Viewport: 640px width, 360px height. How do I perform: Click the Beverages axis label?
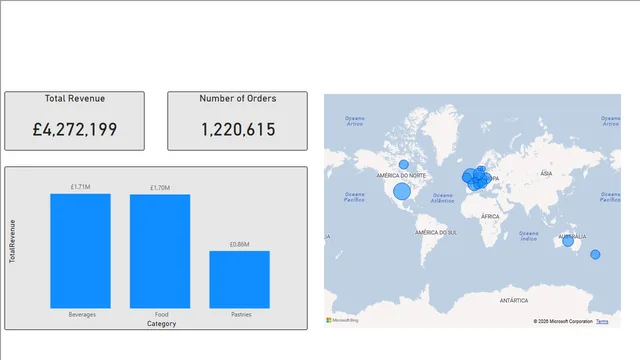(x=82, y=315)
